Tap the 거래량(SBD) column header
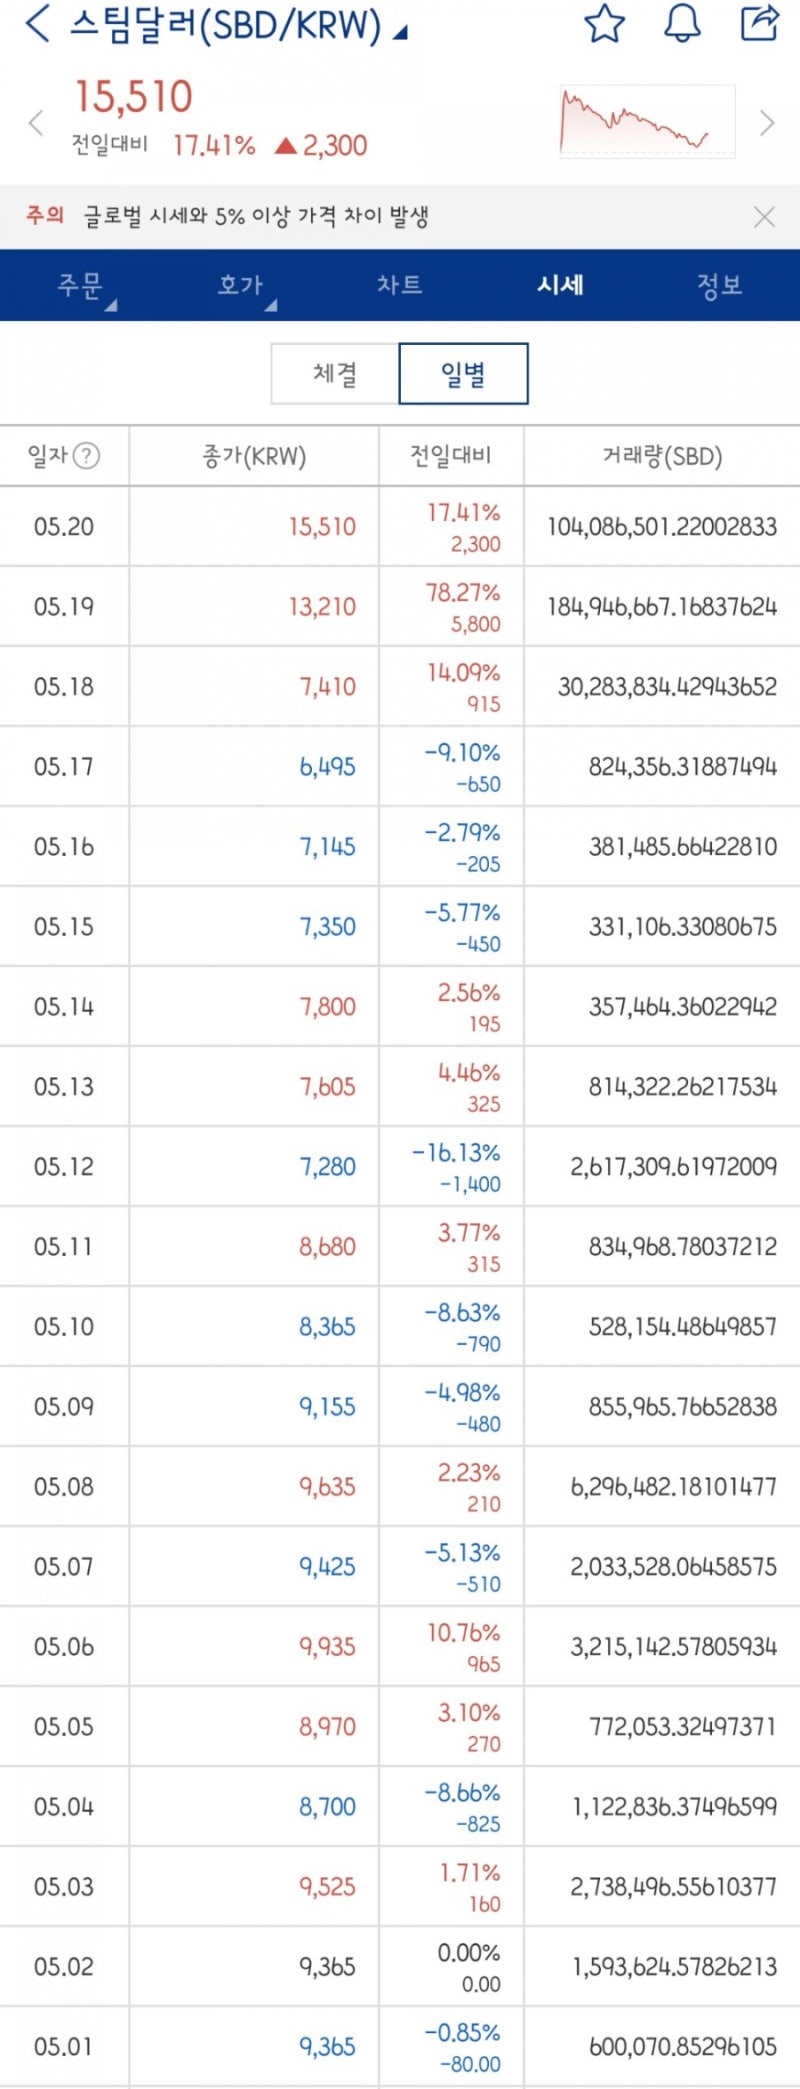Viewport: 800px width, 2089px height. (x=662, y=457)
